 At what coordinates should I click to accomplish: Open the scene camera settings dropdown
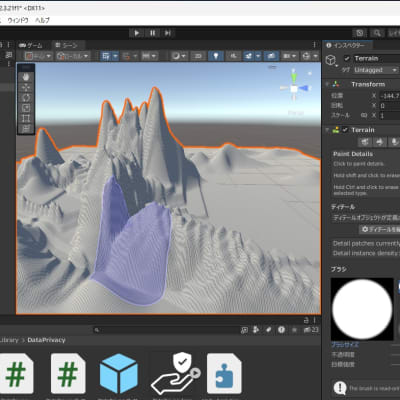point(290,56)
